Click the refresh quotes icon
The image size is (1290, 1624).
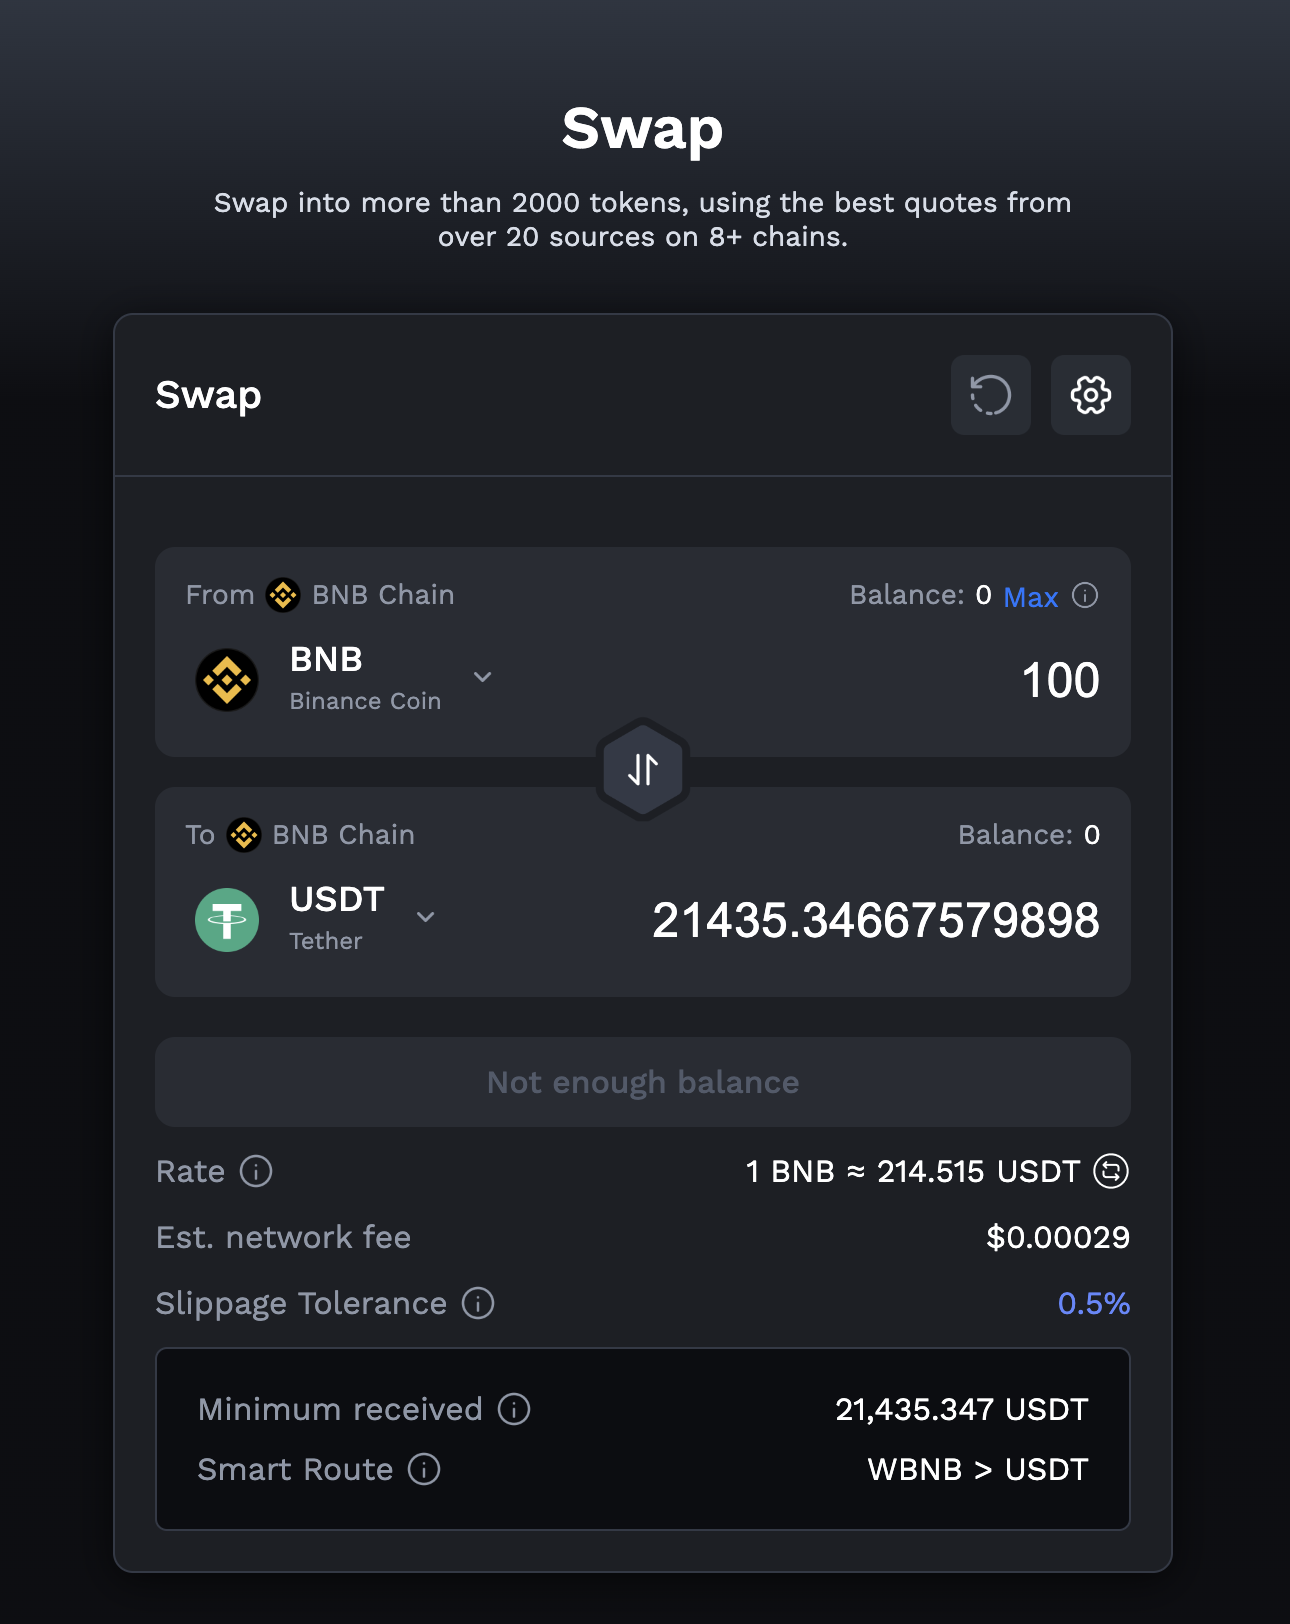[x=990, y=395]
